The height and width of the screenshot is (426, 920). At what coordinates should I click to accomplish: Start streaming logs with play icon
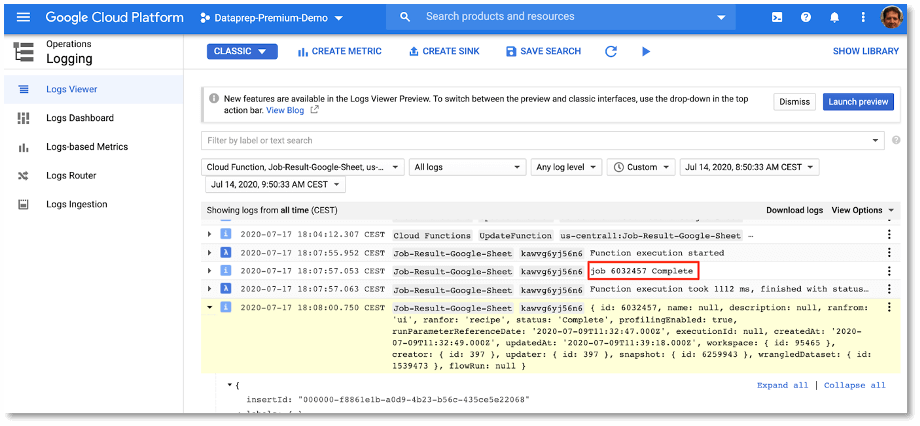click(x=646, y=52)
